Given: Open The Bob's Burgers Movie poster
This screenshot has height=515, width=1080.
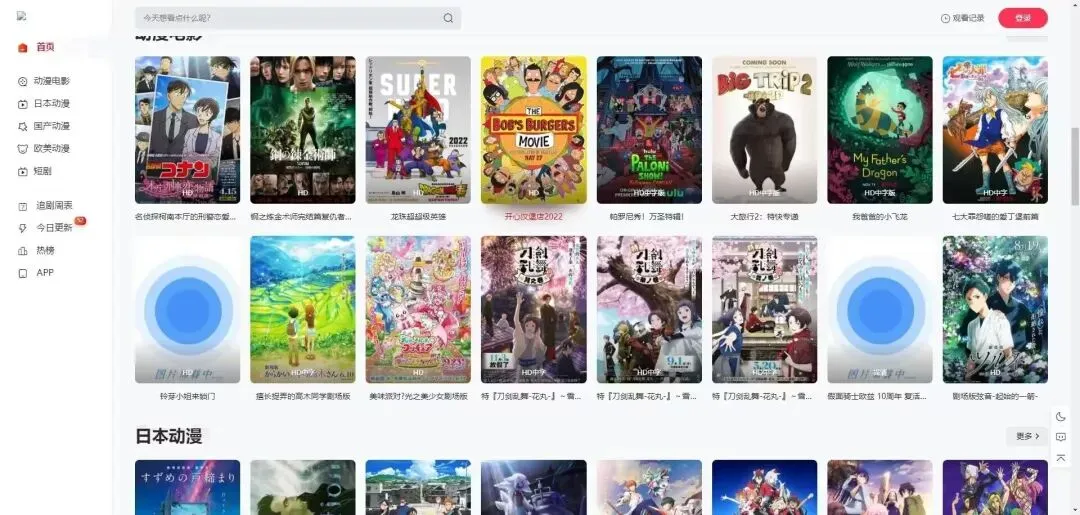Looking at the screenshot, I should [x=534, y=130].
